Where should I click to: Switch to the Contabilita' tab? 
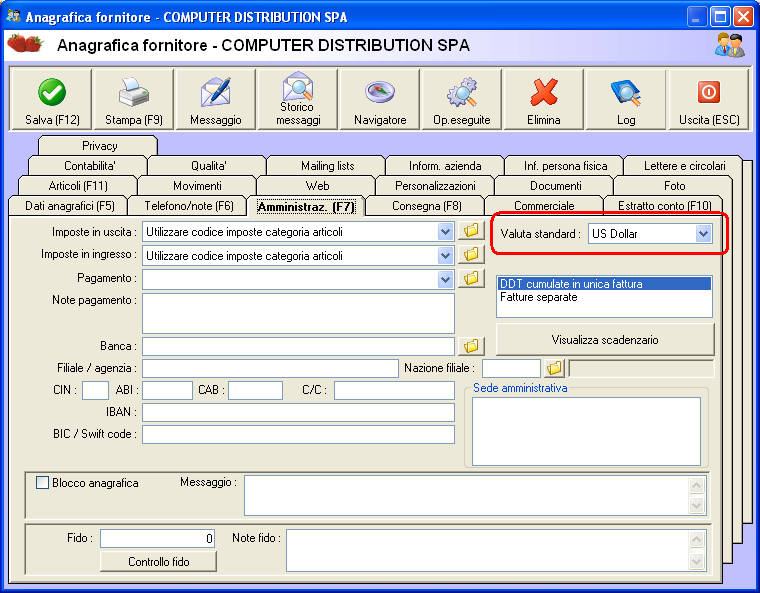click(x=89, y=166)
